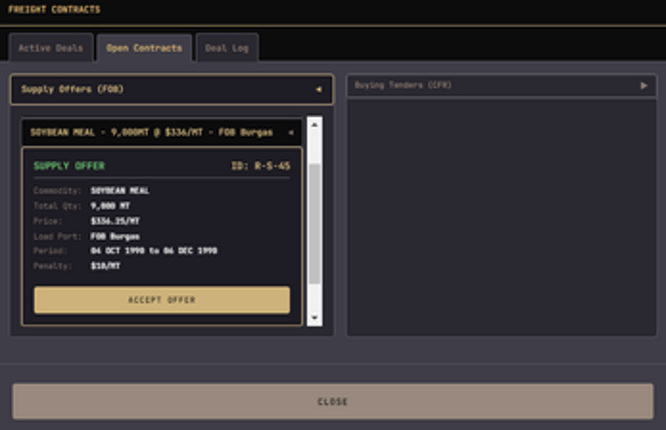Click the scrollbar up arrow
The width and height of the screenshot is (666, 430).
pyautogui.click(x=315, y=125)
